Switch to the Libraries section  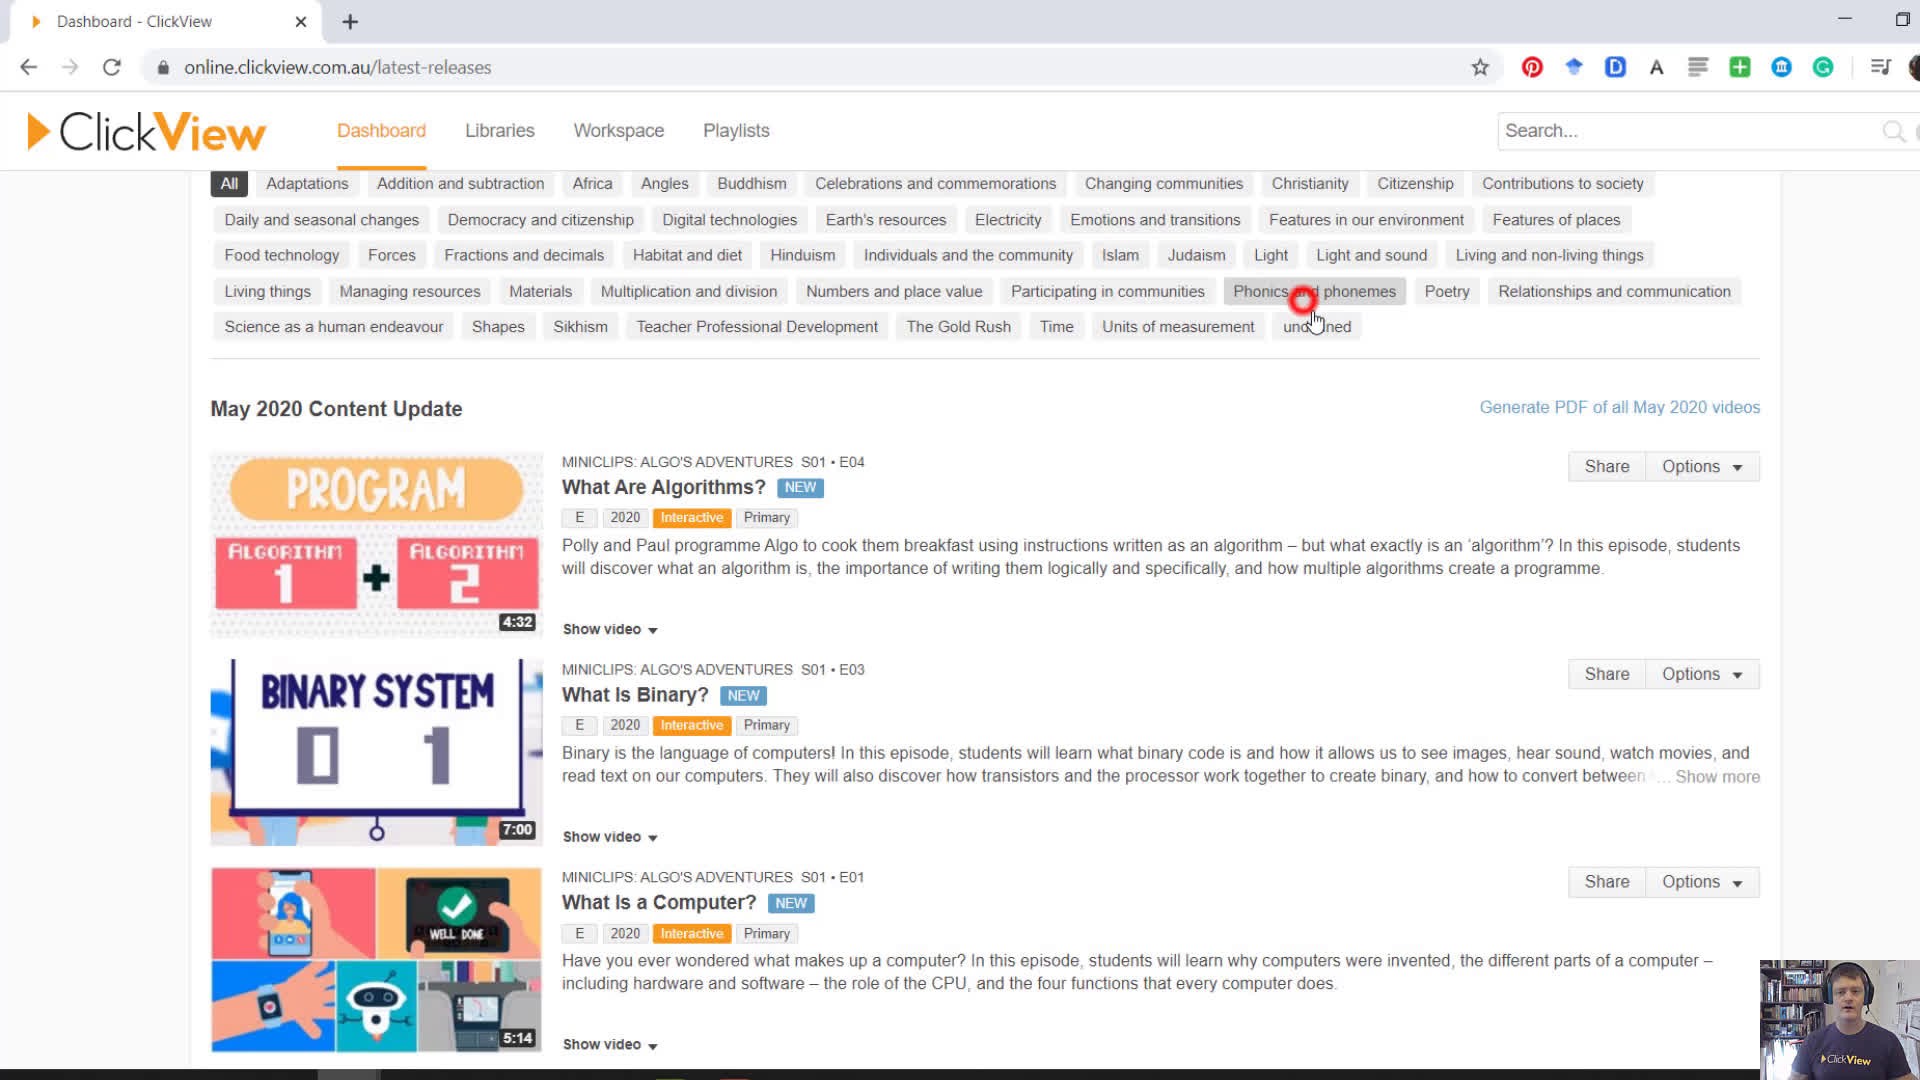[x=499, y=131]
